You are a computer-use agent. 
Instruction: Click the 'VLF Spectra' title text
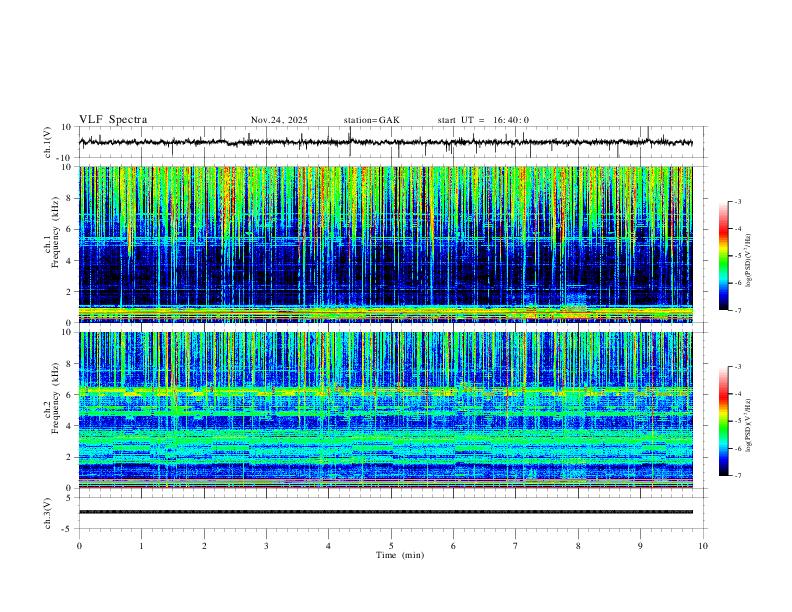[113, 120]
